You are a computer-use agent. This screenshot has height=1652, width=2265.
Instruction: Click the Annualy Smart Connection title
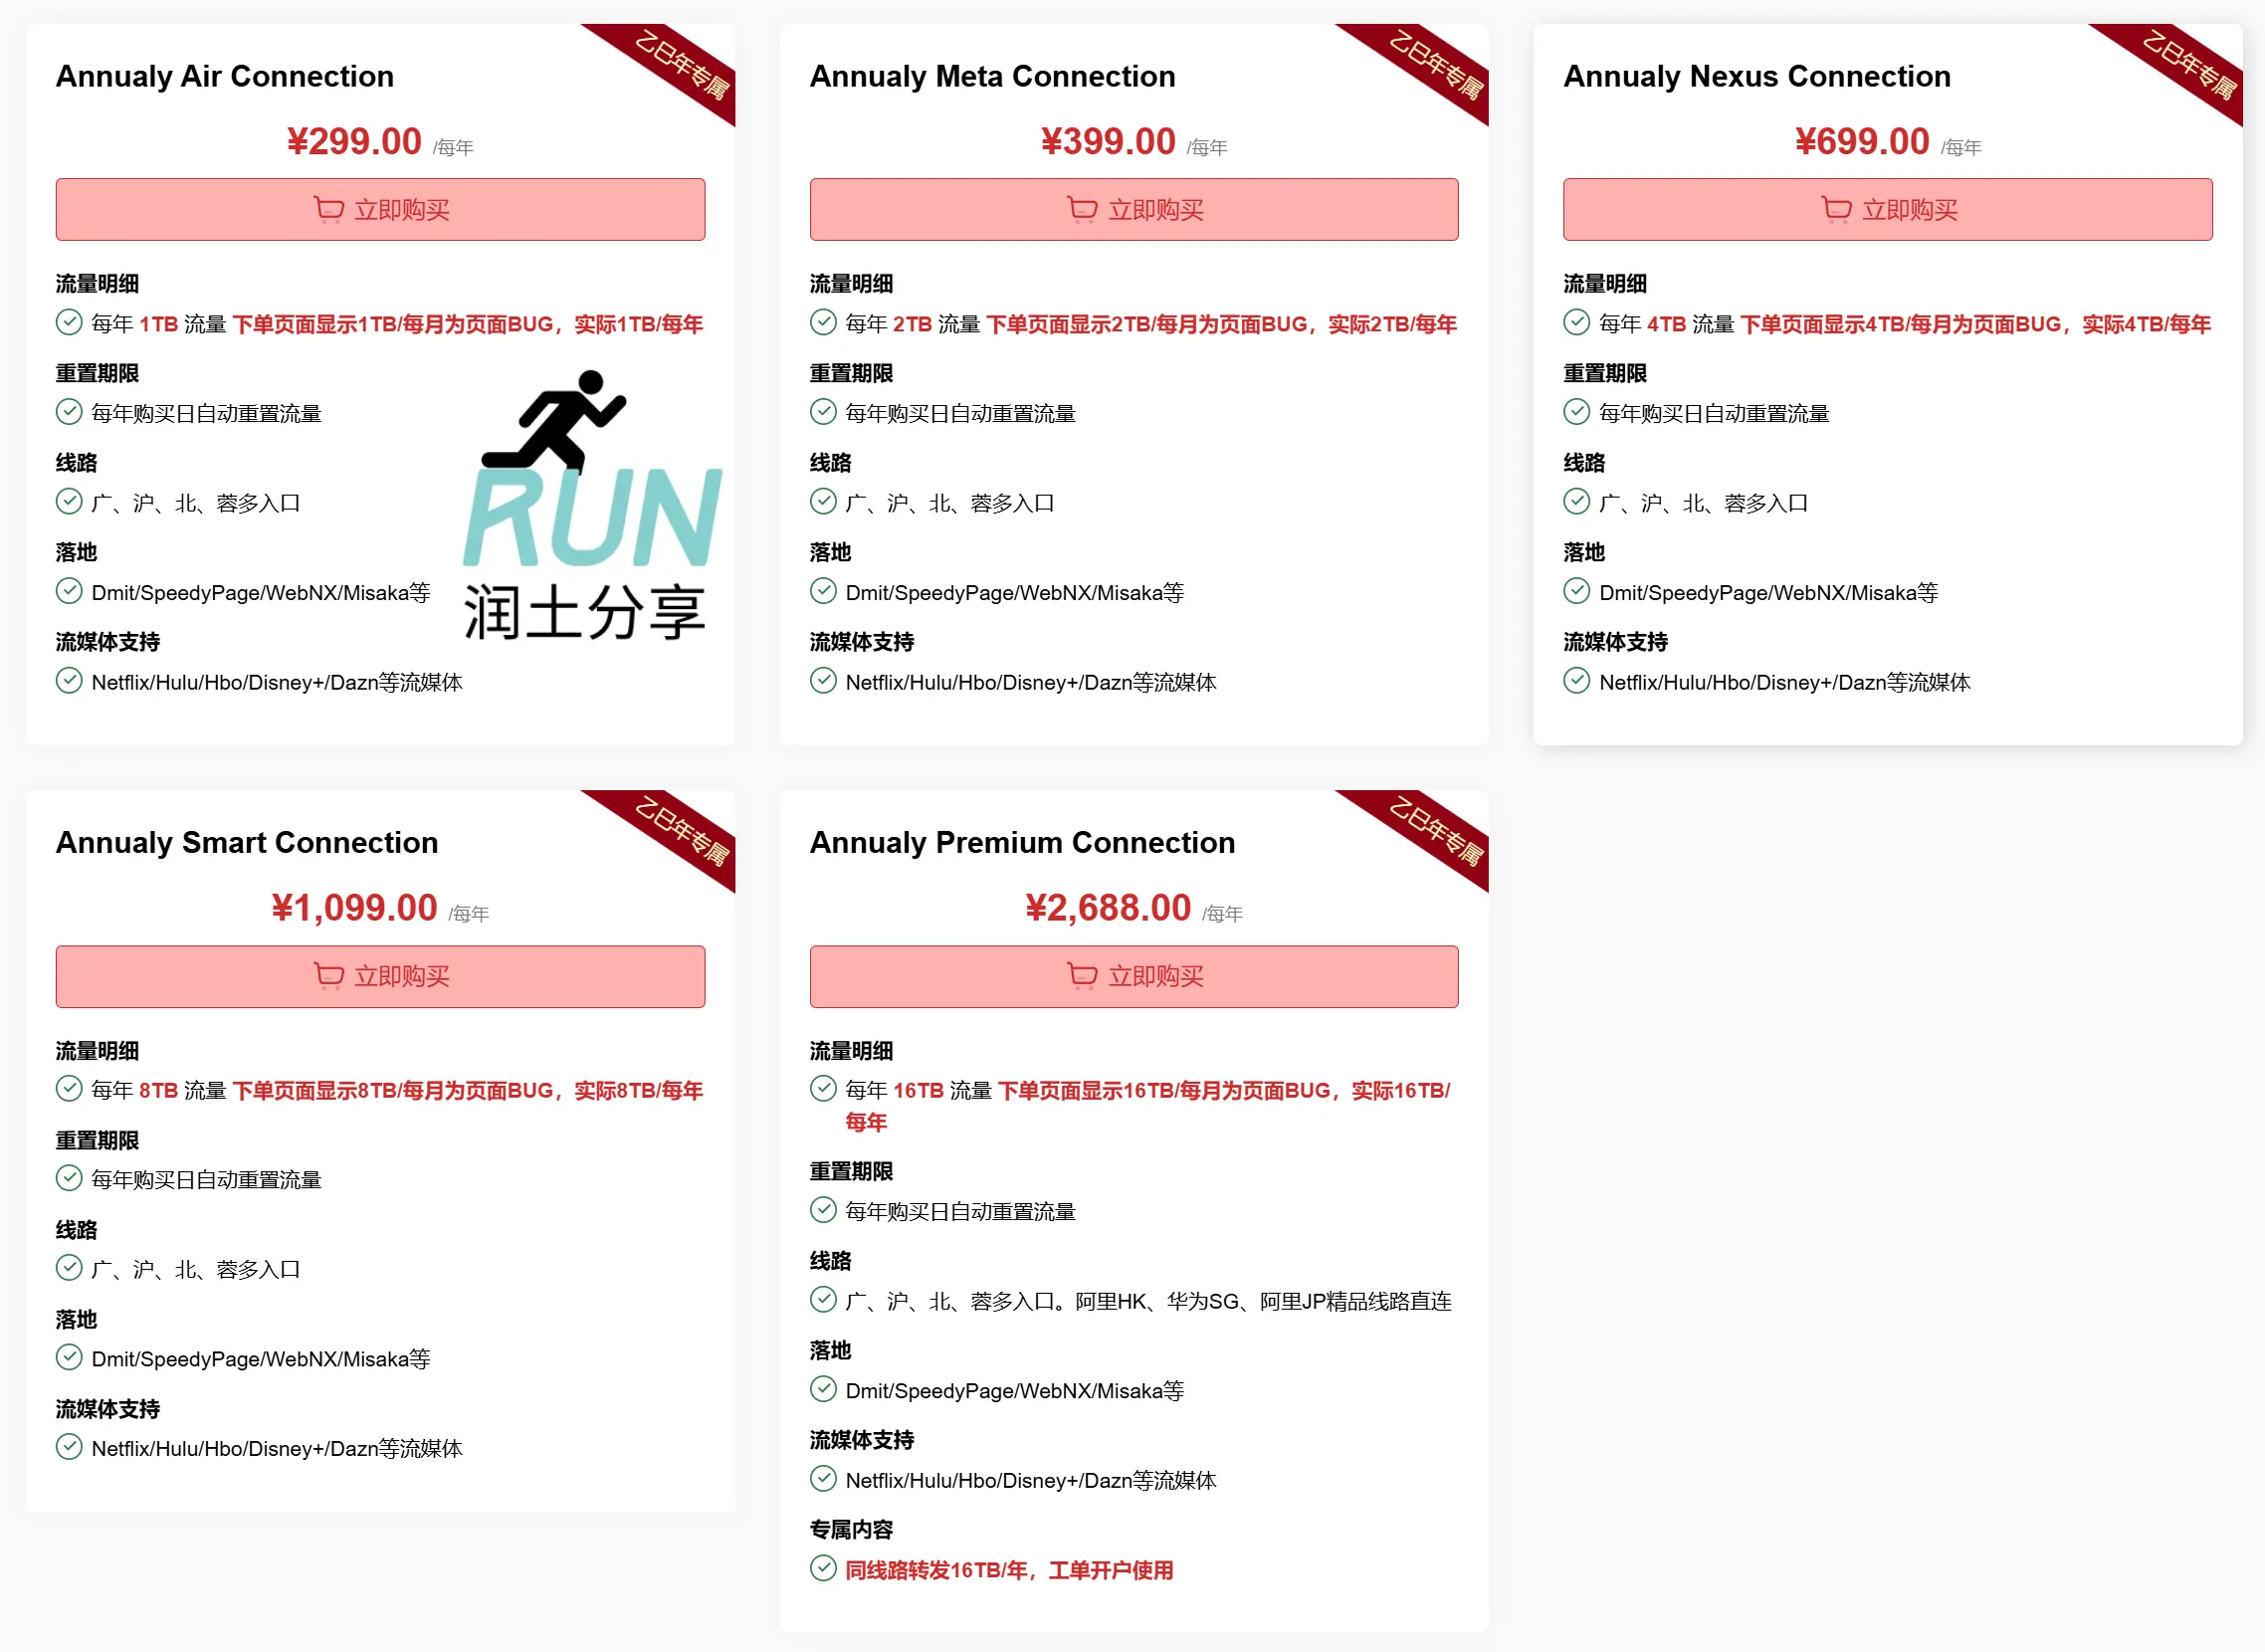pos(247,842)
